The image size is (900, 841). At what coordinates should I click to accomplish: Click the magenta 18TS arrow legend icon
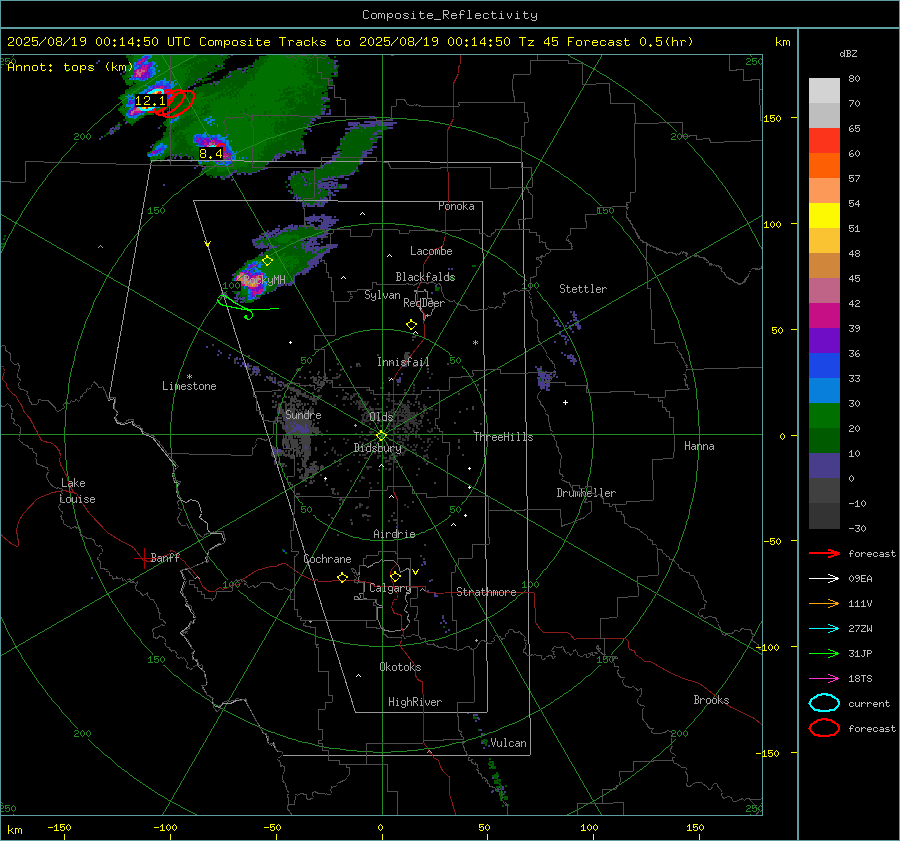point(824,679)
